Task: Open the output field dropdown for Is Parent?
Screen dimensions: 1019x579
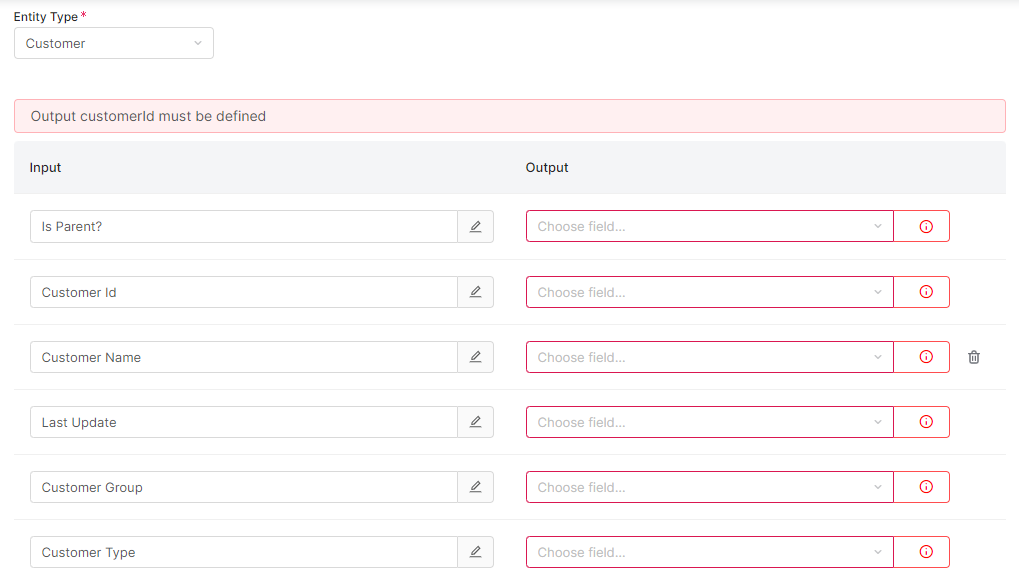Action: pos(709,227)
